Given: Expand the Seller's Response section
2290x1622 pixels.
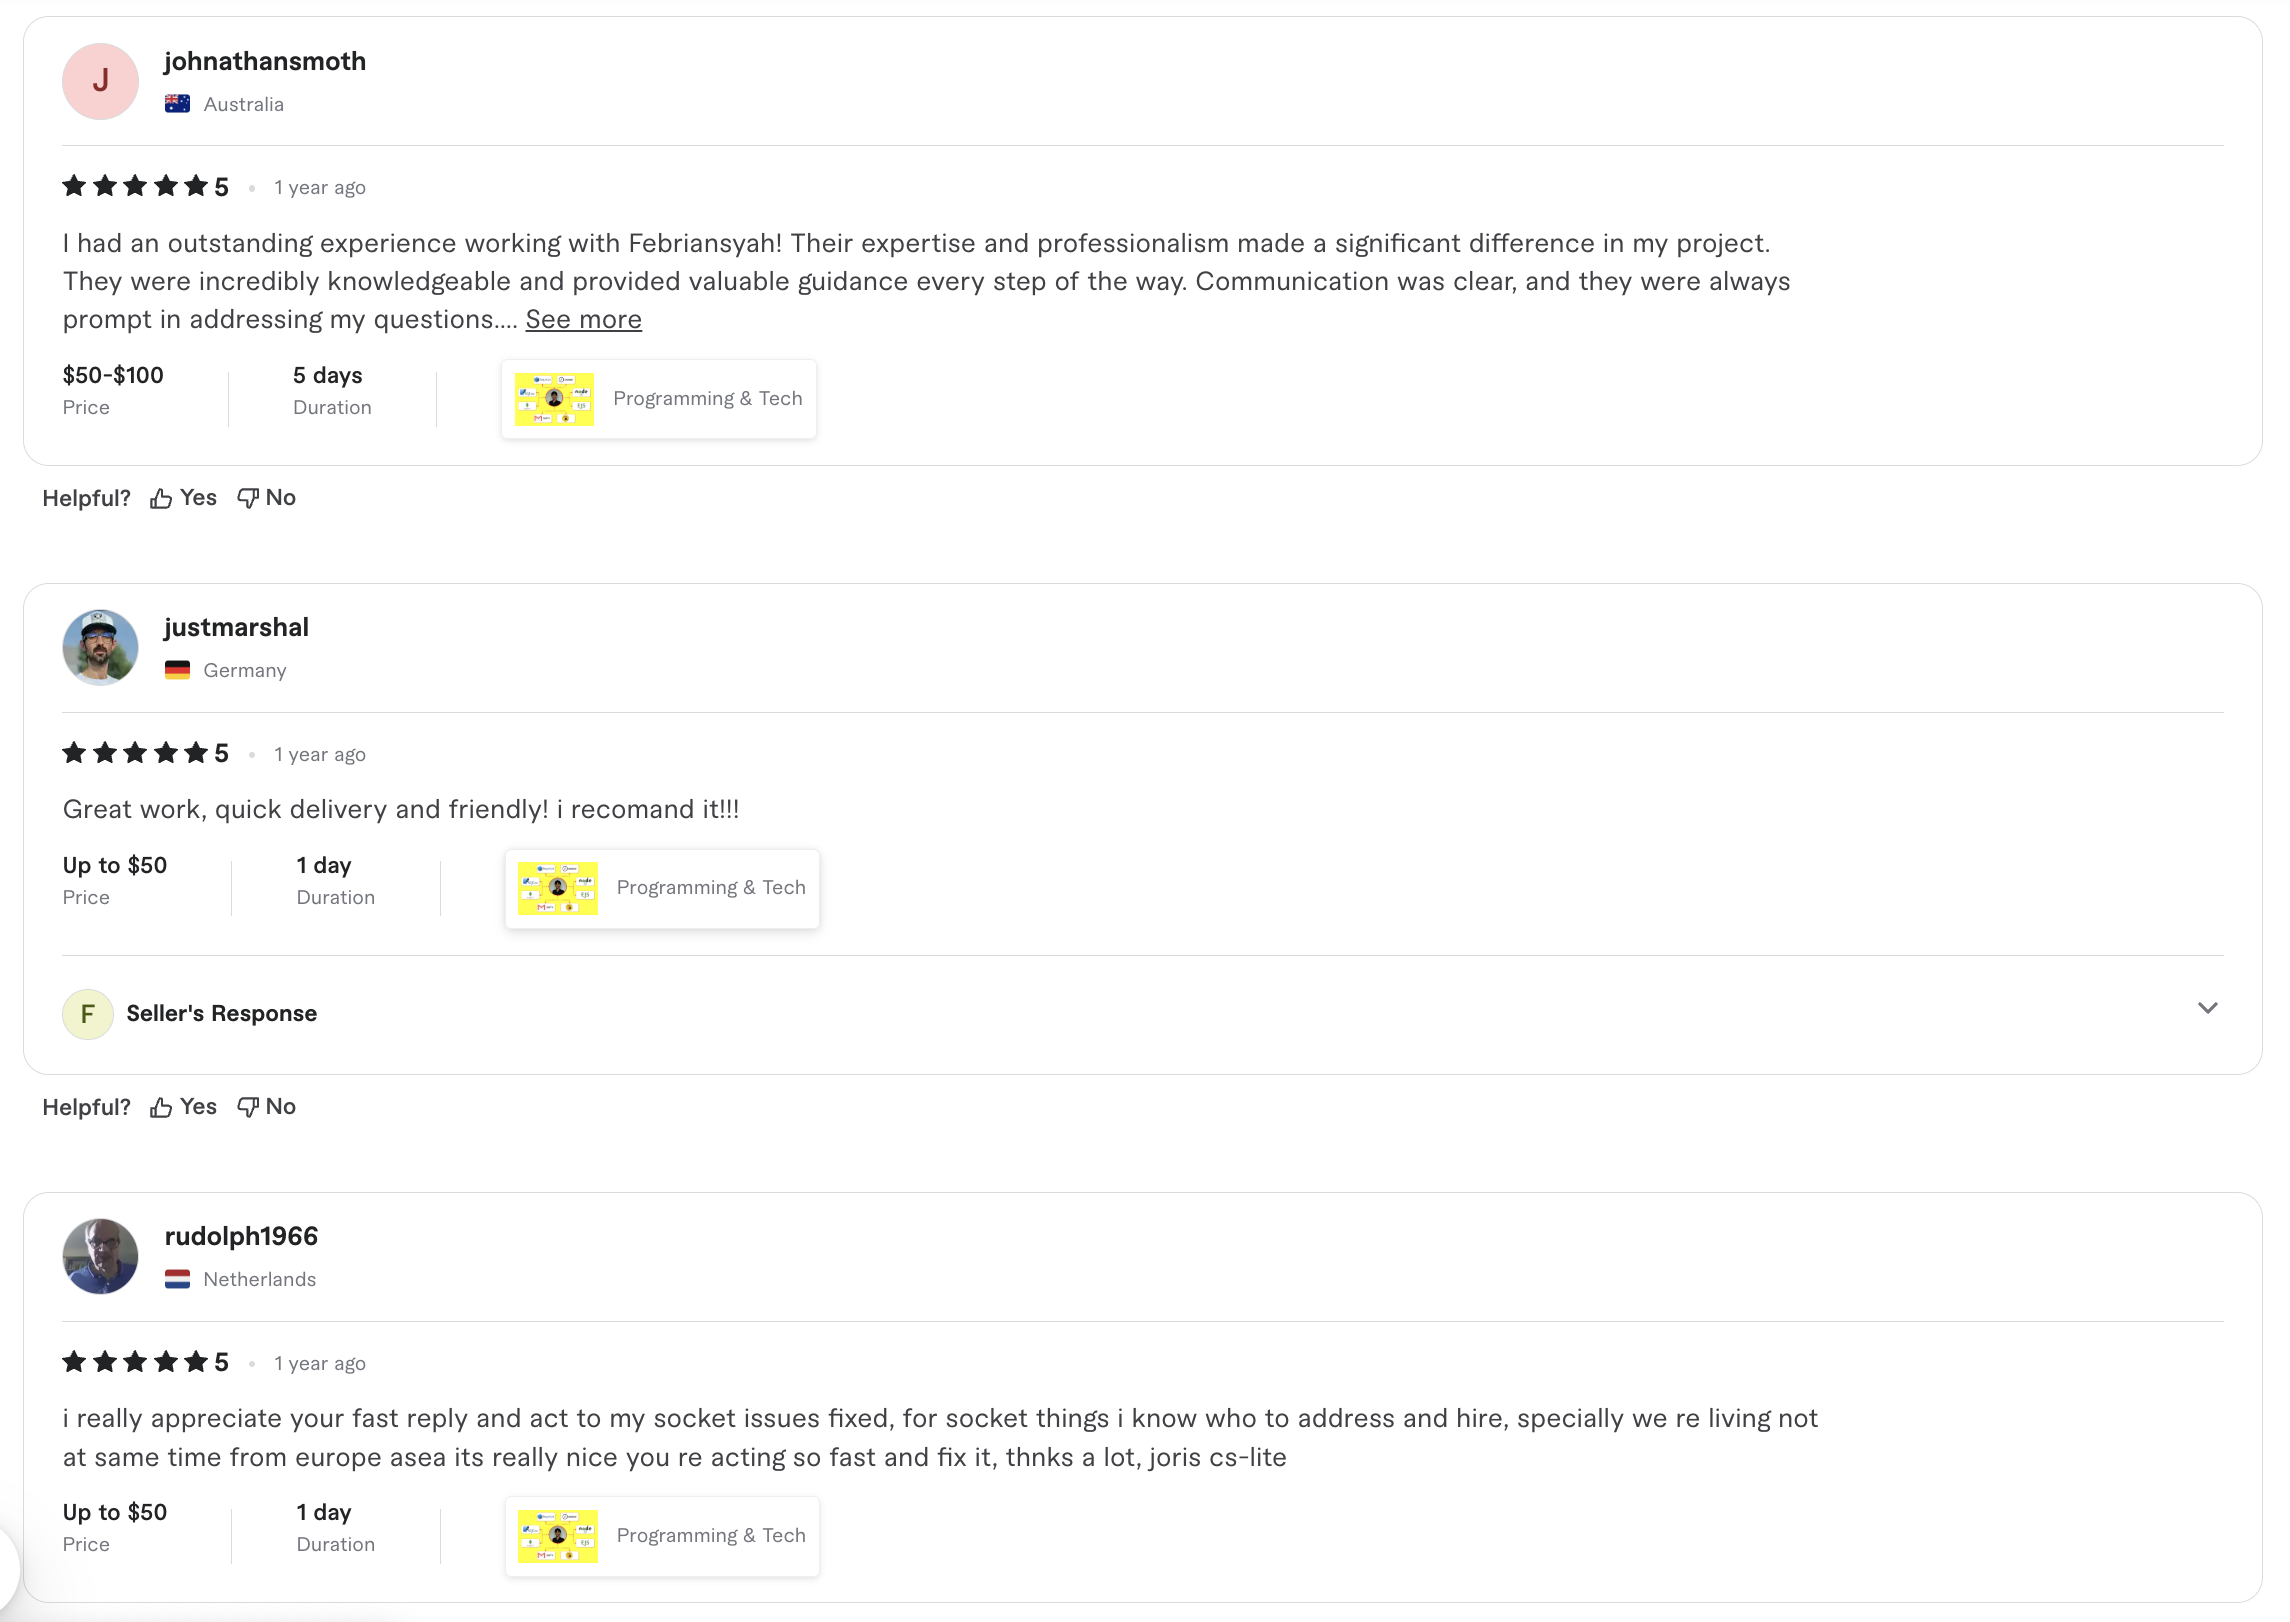Looking at the screenshot, I should pos(2208,1009).
